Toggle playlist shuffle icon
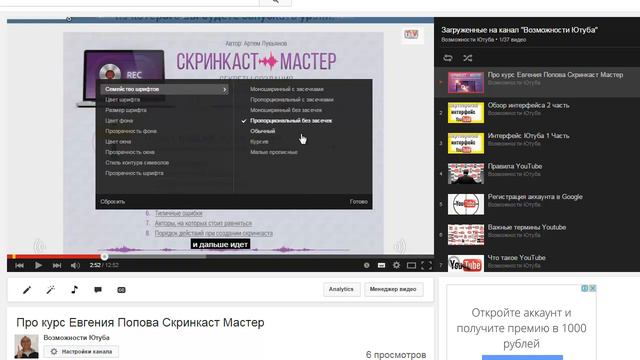 point(468,58)
